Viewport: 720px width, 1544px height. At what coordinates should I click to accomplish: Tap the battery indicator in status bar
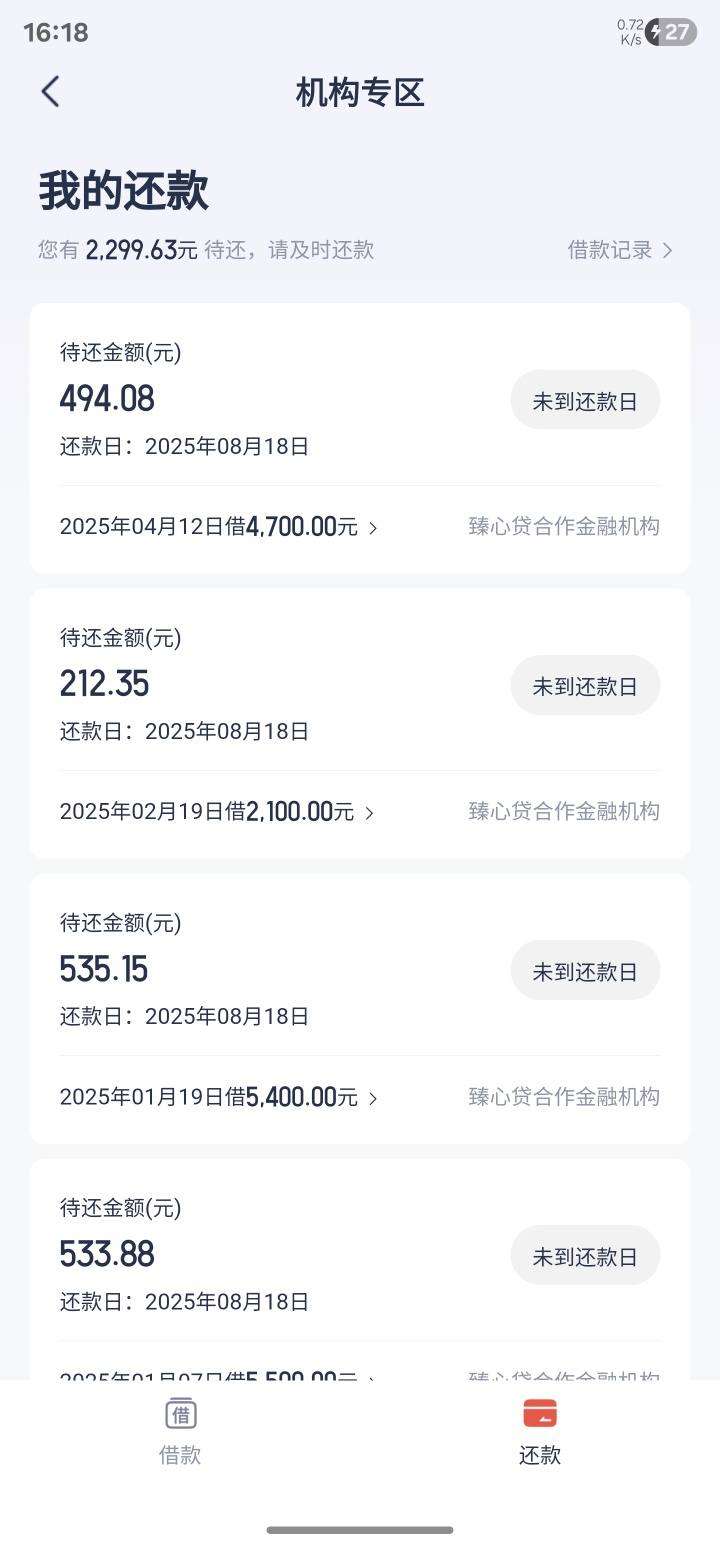pos(671,32)
